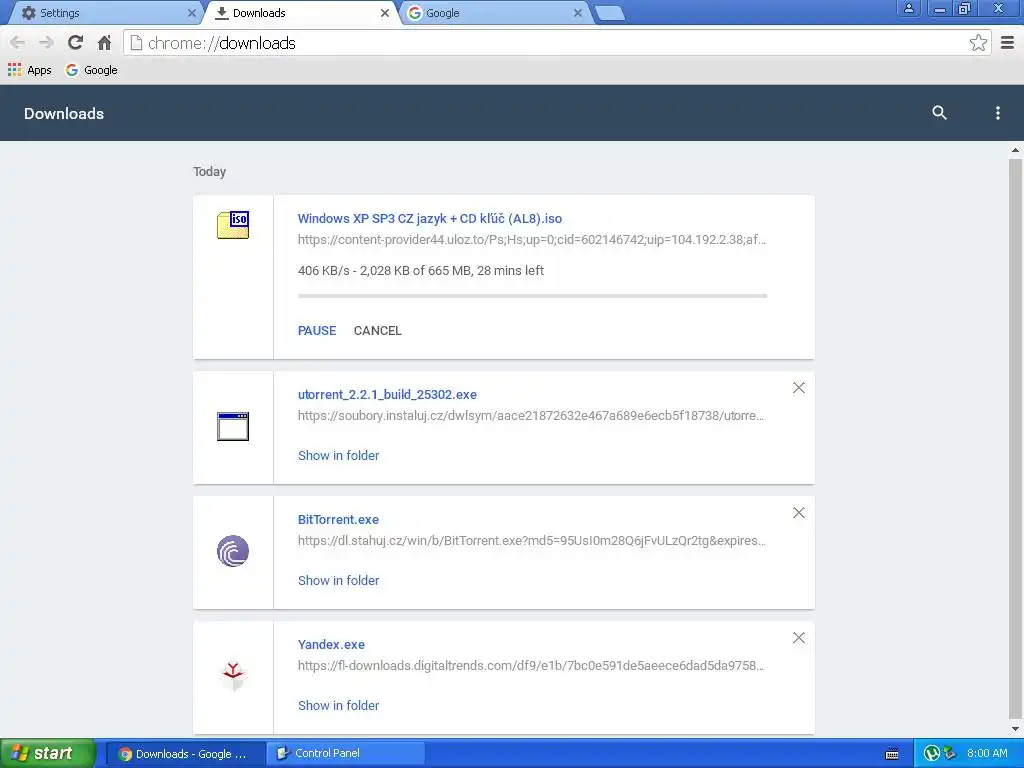The height and width of the screenshot is (768, 1024).
Task: Click the page scrollbar up arrow
Action: point(1015,150)
